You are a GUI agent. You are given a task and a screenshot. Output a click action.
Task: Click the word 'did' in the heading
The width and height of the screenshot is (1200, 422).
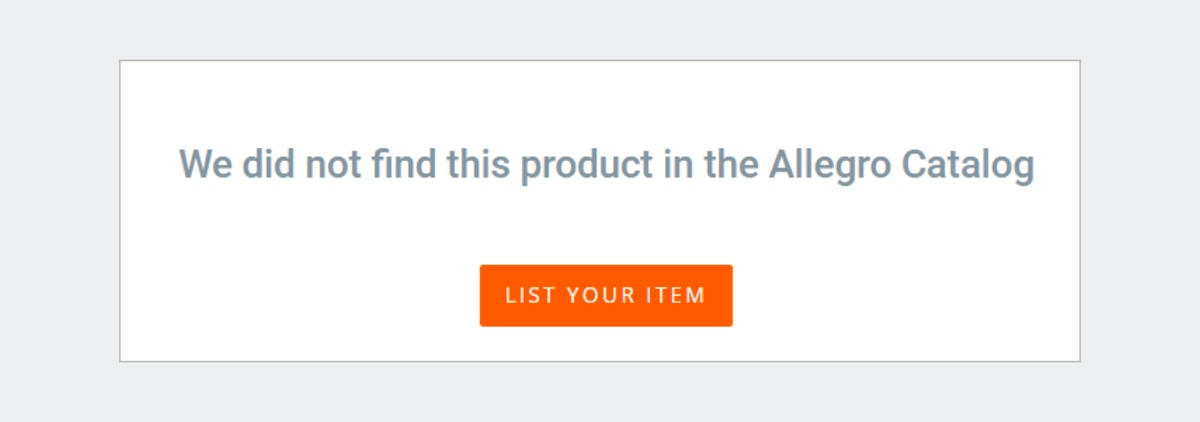[266, 163]
